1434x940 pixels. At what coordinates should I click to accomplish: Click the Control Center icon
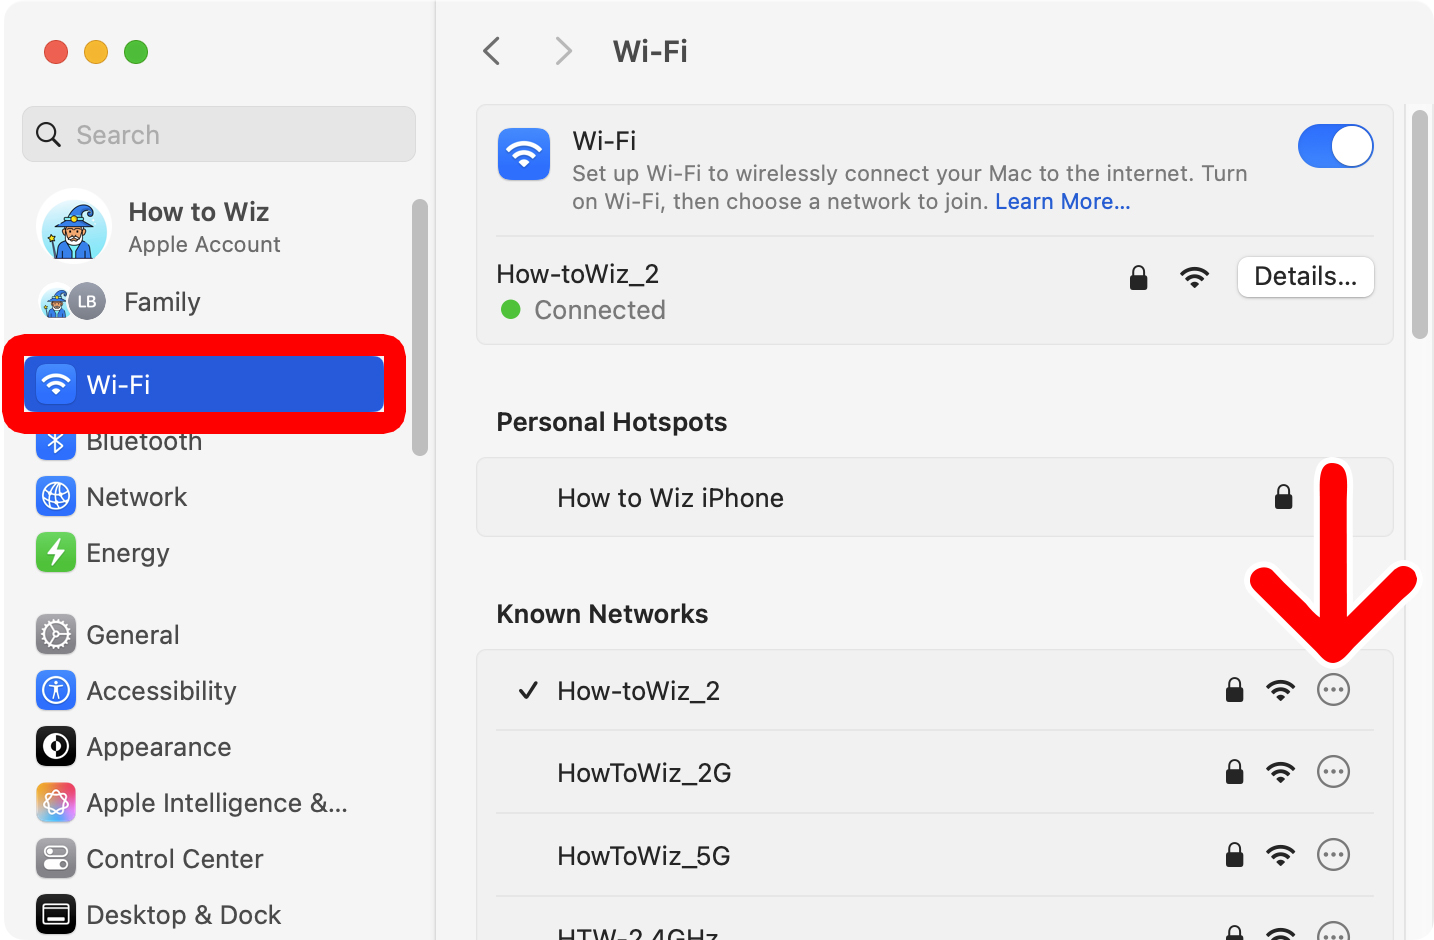point(55,858)
